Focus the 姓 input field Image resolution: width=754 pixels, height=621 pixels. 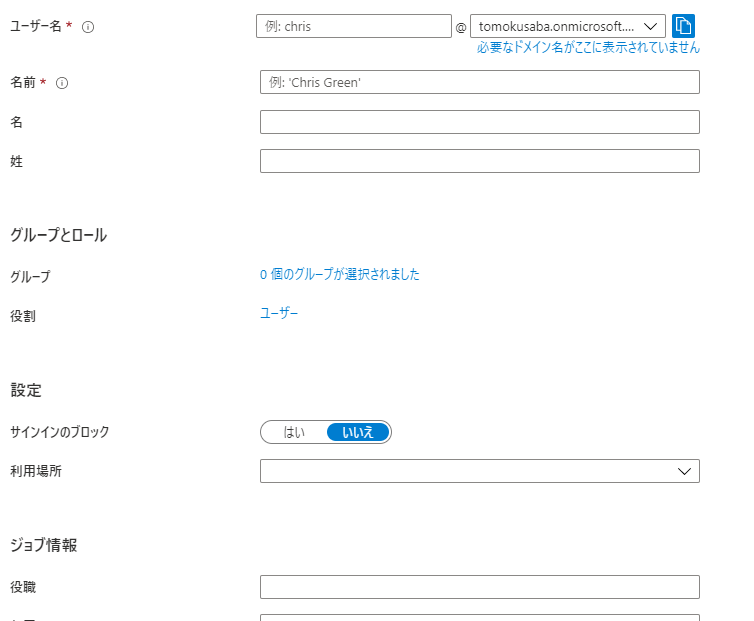(479, 161)
